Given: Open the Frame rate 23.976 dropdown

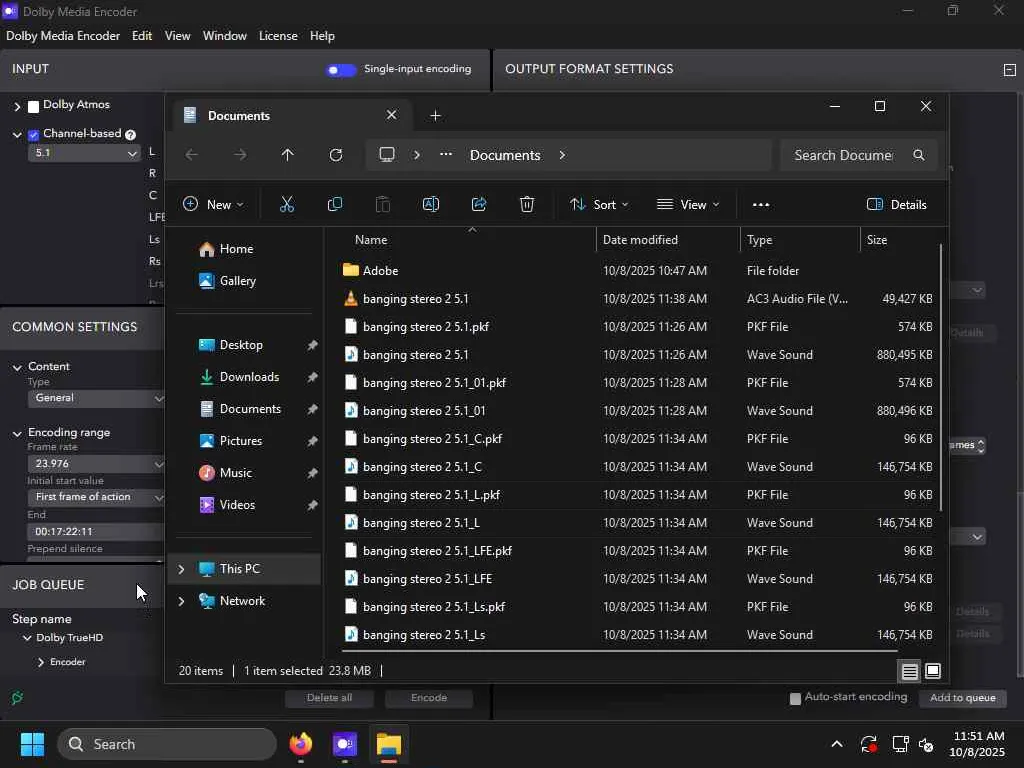Looking at the screenshot, I should (95, 464).
